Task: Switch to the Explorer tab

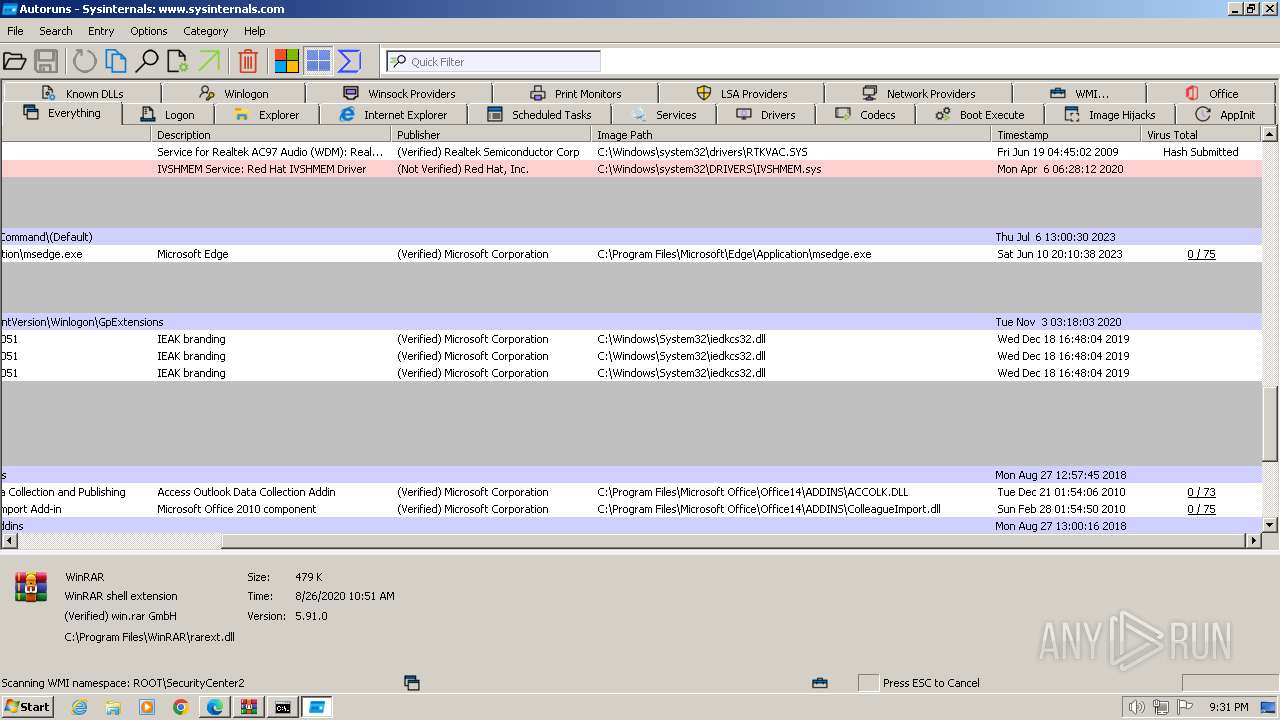Action: tap(266, 115)
